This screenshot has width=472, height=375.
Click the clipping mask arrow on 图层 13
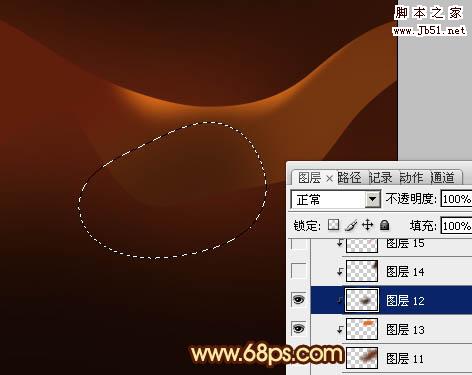[340, 329]
